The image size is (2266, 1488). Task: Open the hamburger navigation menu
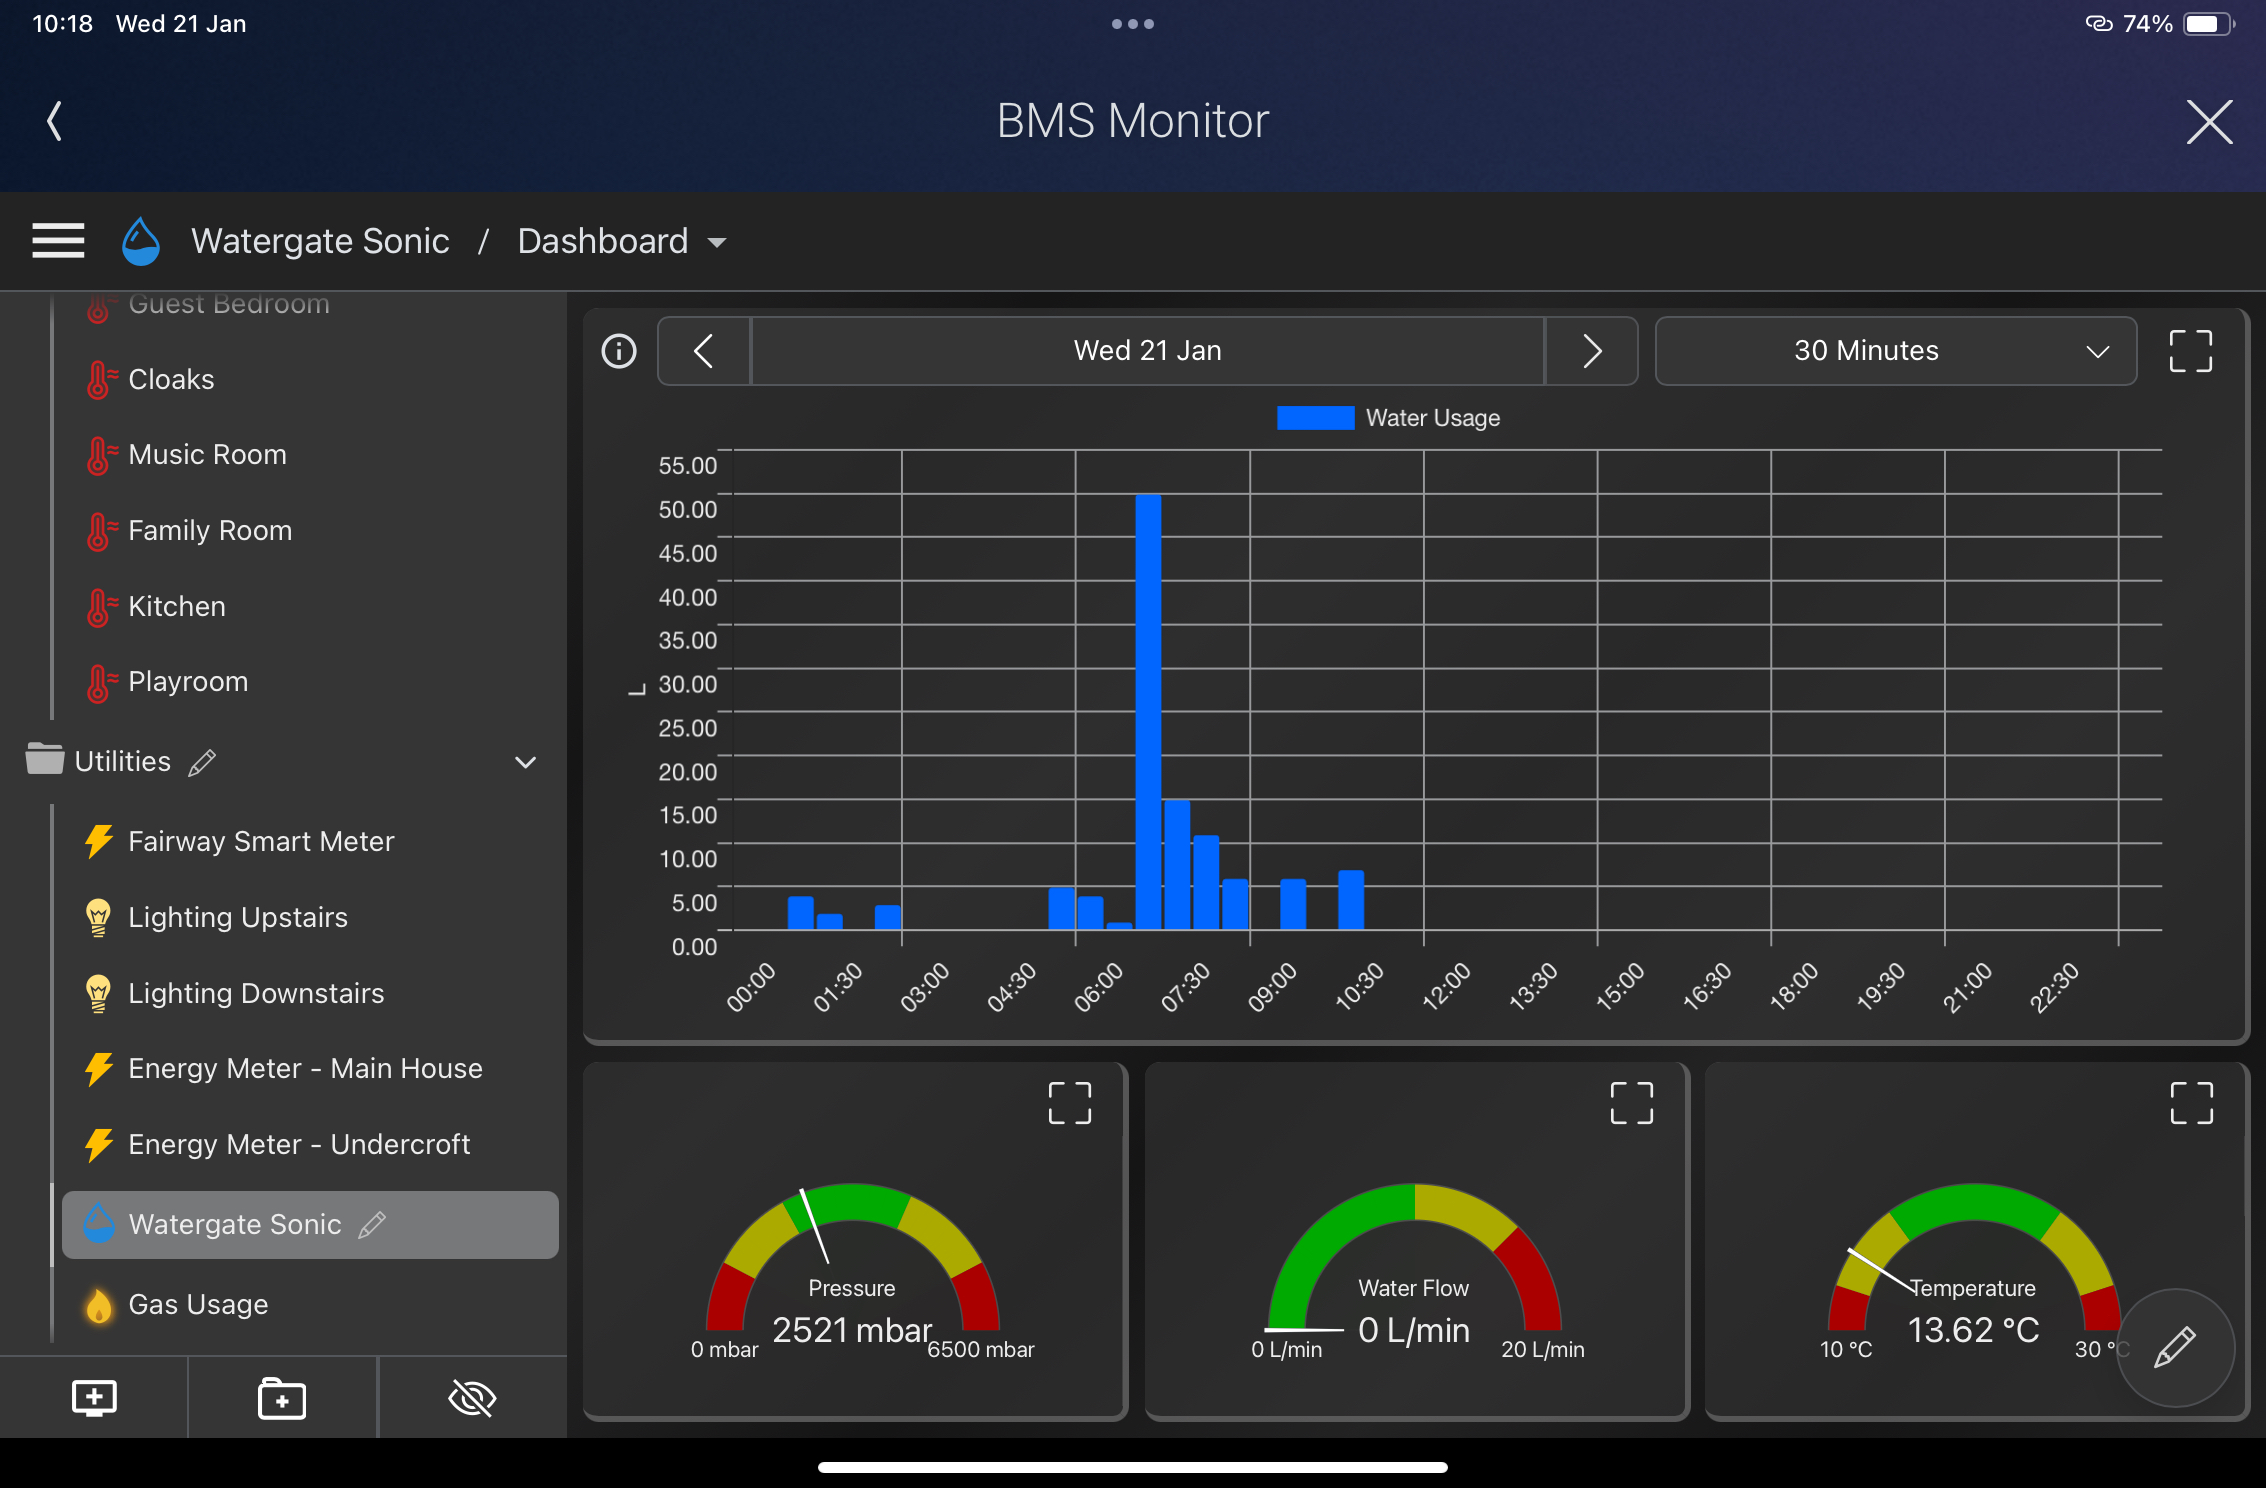[x=58, y=241]
